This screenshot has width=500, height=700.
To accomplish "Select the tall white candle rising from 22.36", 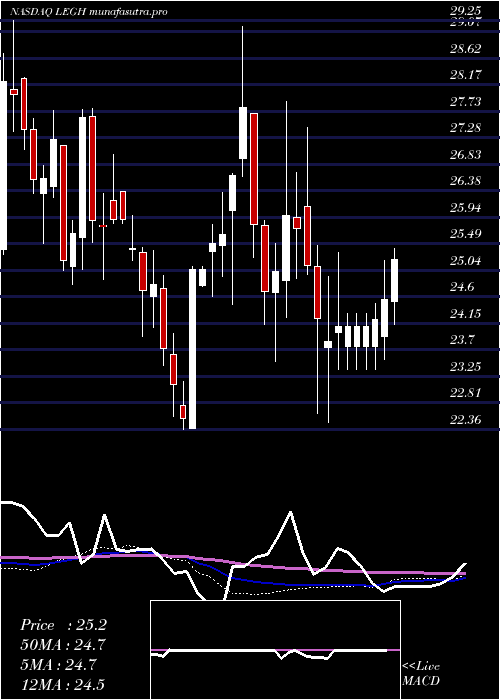I will pyautogui.click(x=192, y=349).
